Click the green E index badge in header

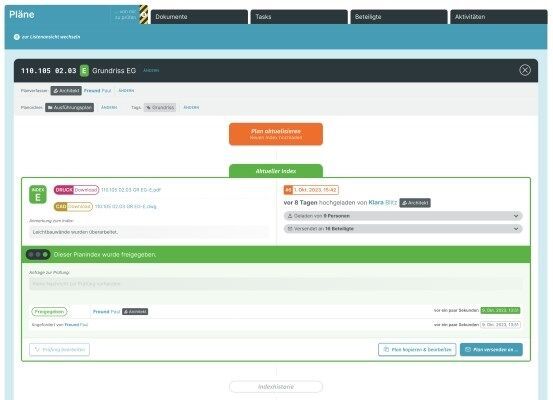click(x=84, y=71)
